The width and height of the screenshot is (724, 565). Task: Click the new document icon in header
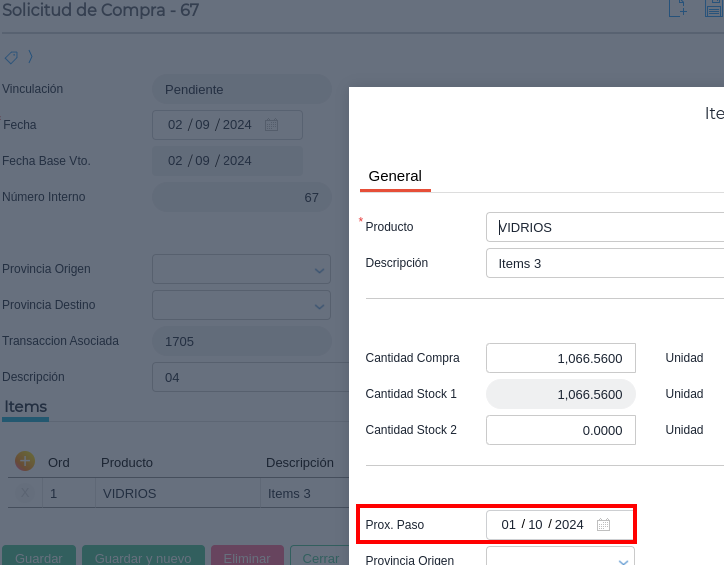tap(679, 9)
